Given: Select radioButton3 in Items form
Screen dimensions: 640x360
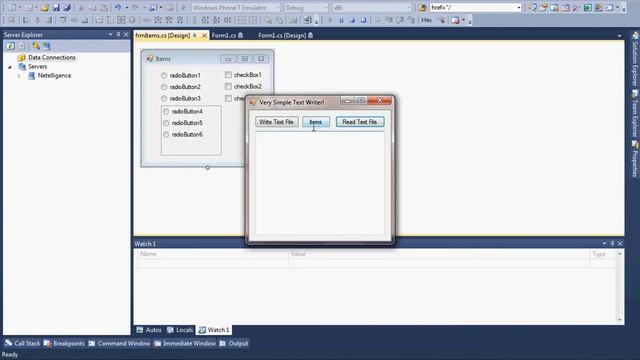Looking at the screenshot, I should coord(181,98).
